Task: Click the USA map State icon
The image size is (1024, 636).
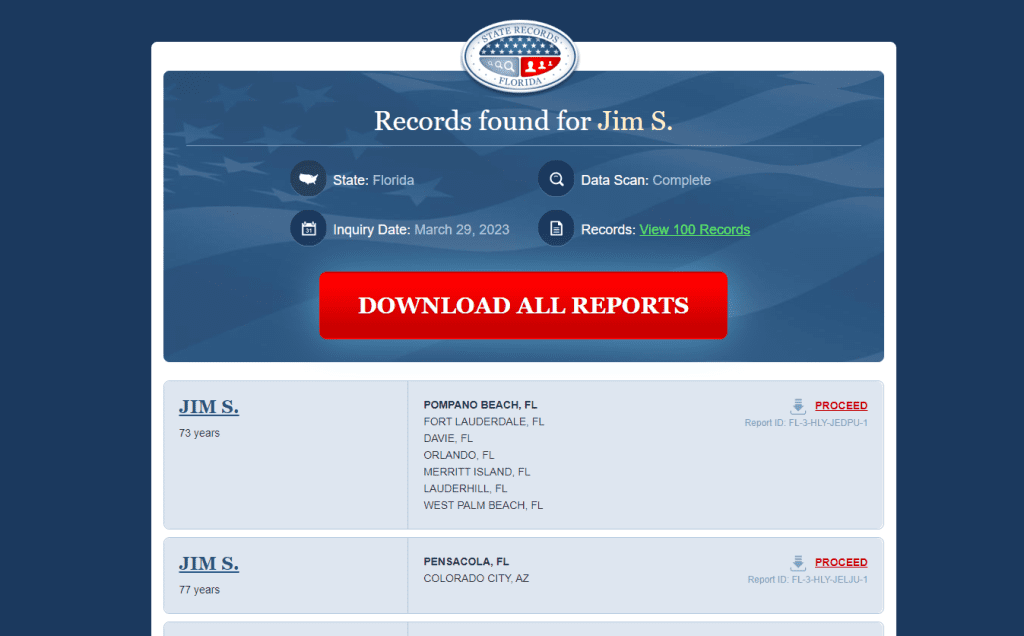Action: point(308,179)
